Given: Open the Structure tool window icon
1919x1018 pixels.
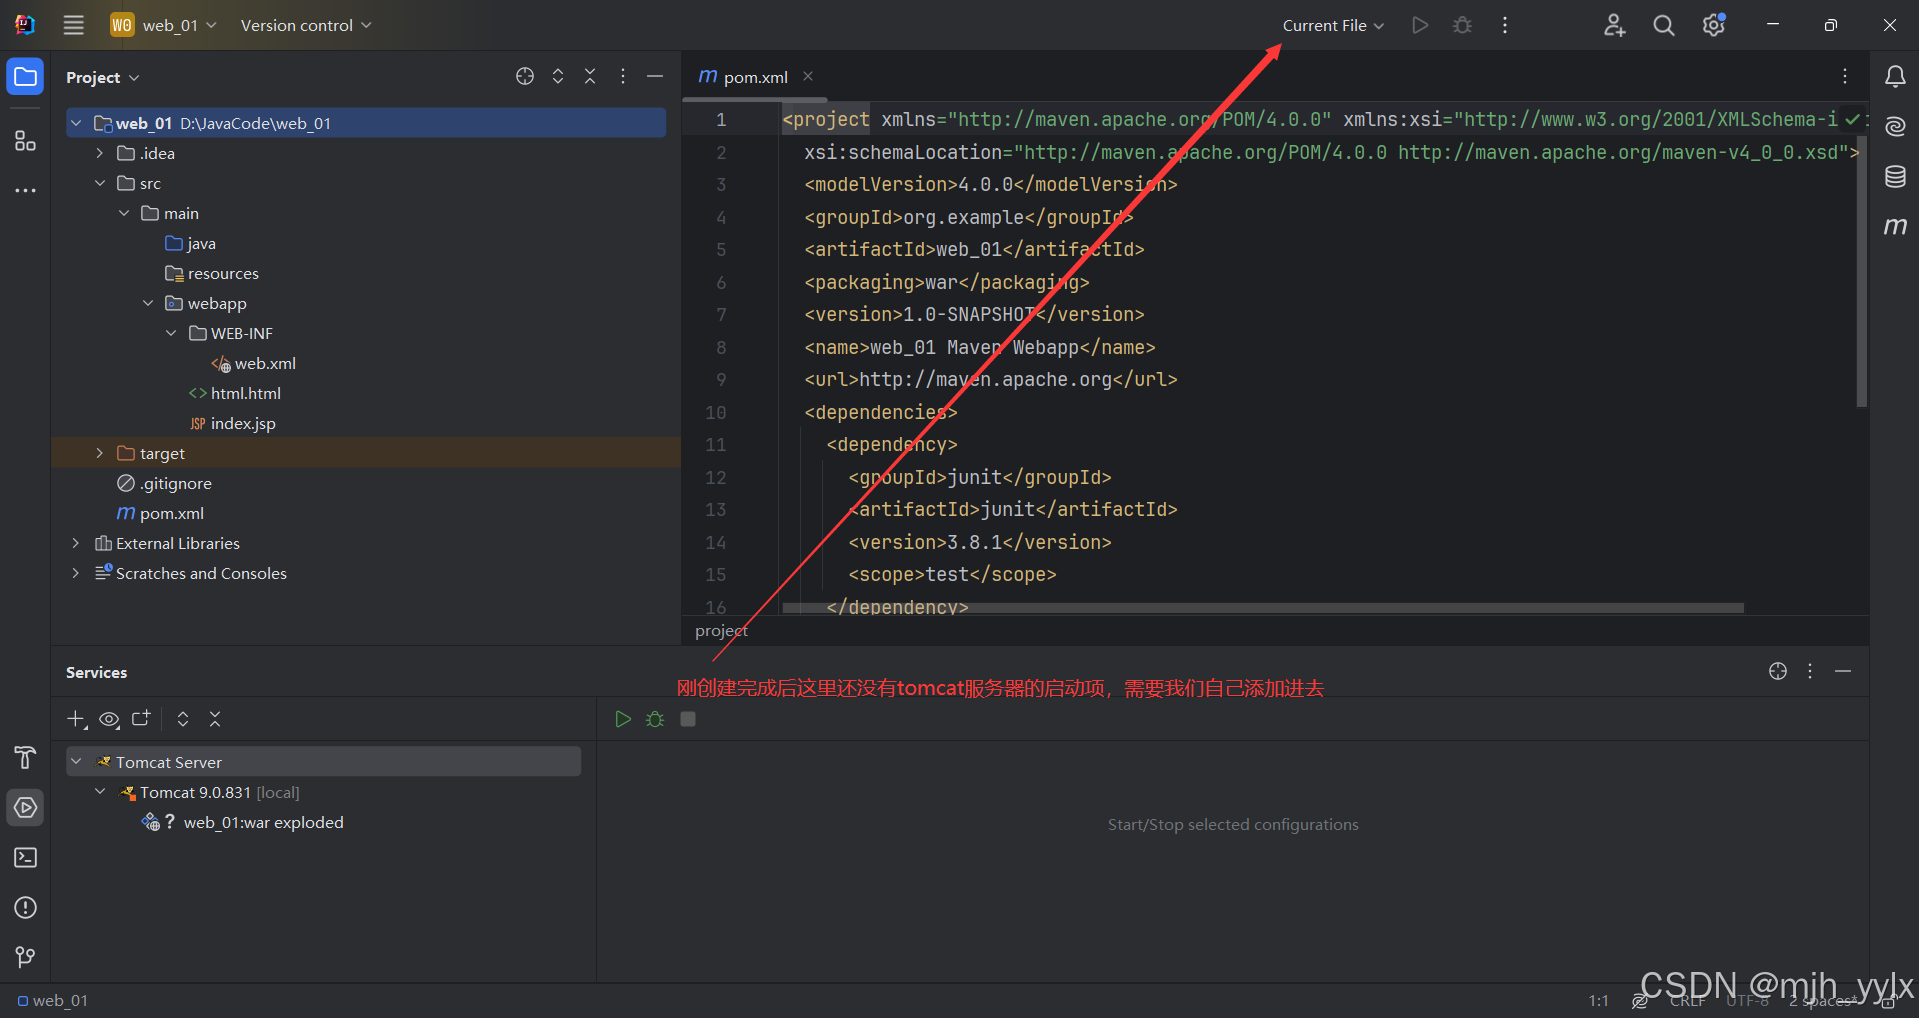Looking at the screenshot, I should click(25, 141).
